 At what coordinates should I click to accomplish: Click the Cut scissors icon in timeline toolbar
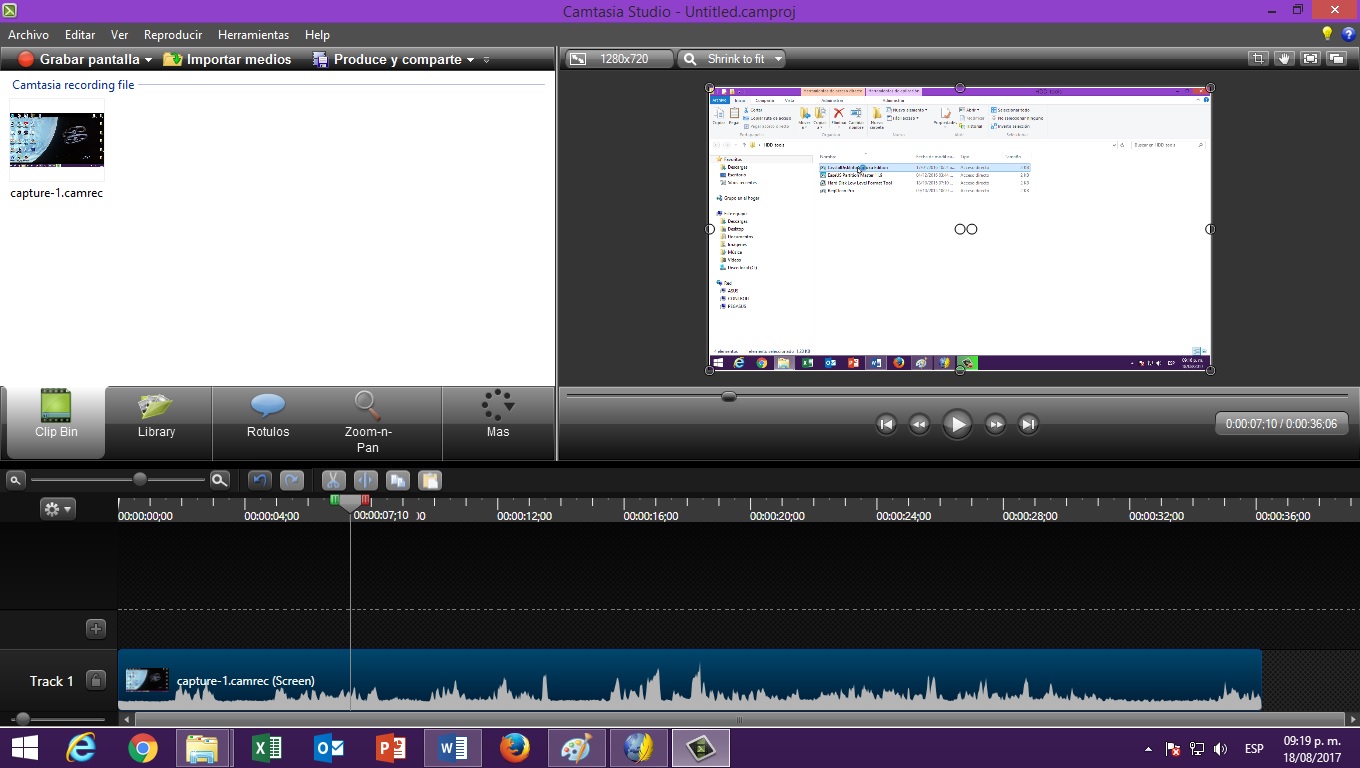[334, 481]
